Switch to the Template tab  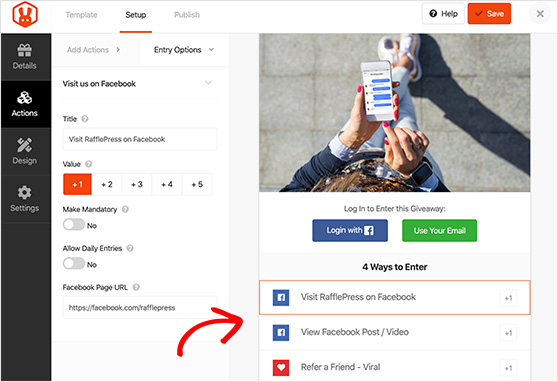click(81, 15)
